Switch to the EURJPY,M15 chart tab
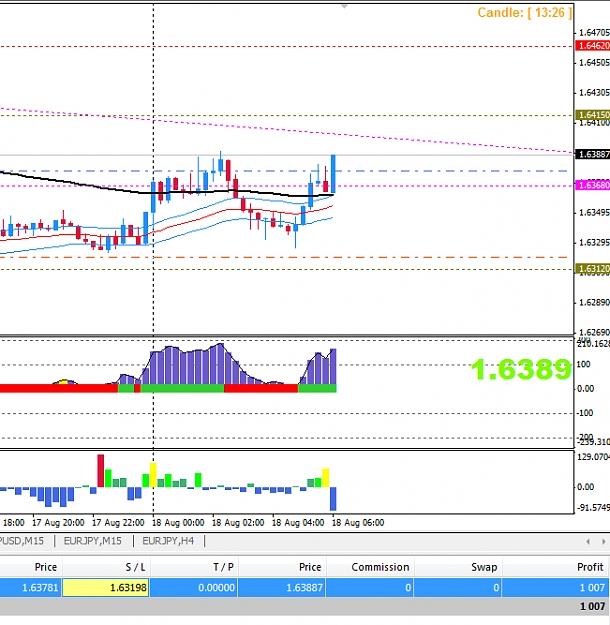Screen dimensions: 610x625 92,541
